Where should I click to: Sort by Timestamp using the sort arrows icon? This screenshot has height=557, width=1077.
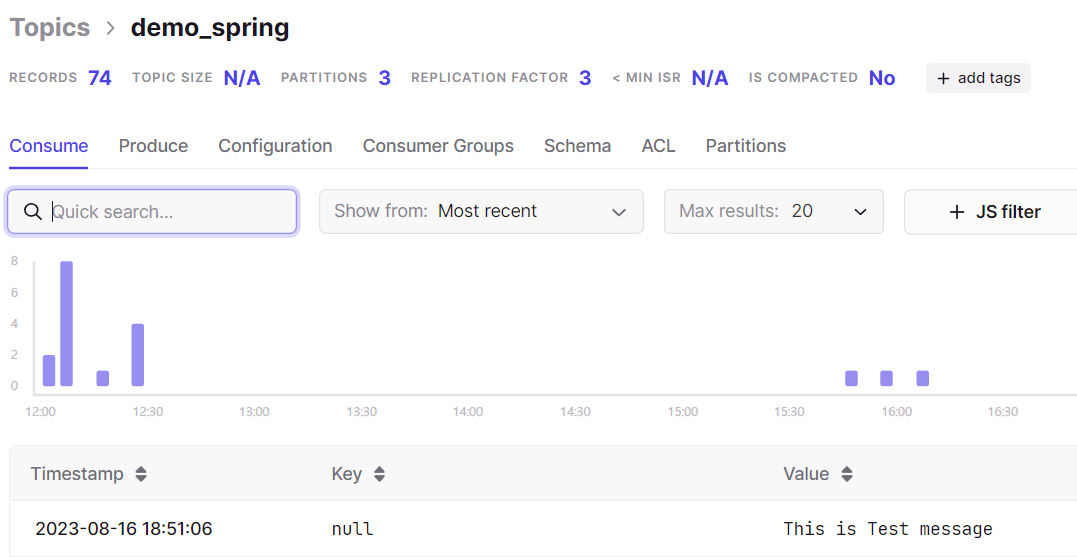click(141, 474)
